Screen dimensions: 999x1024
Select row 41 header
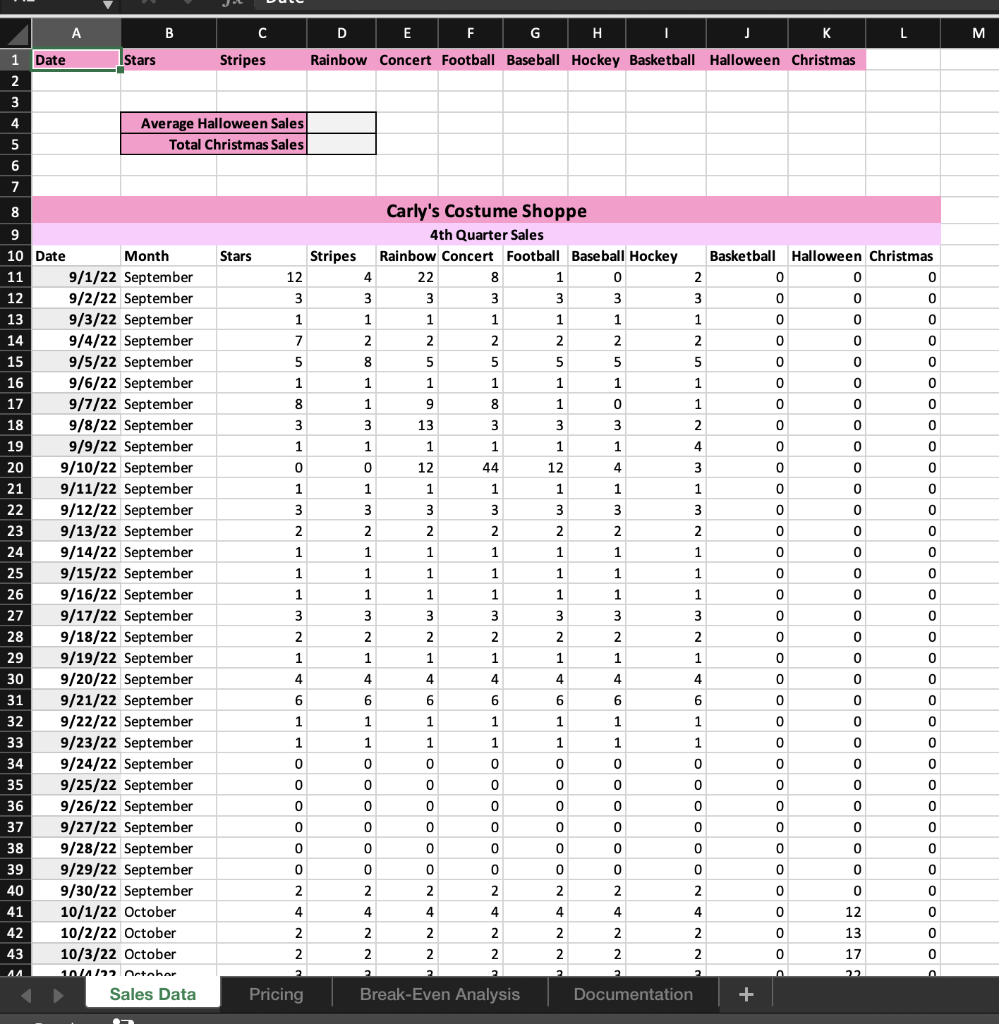pos(15,912)
